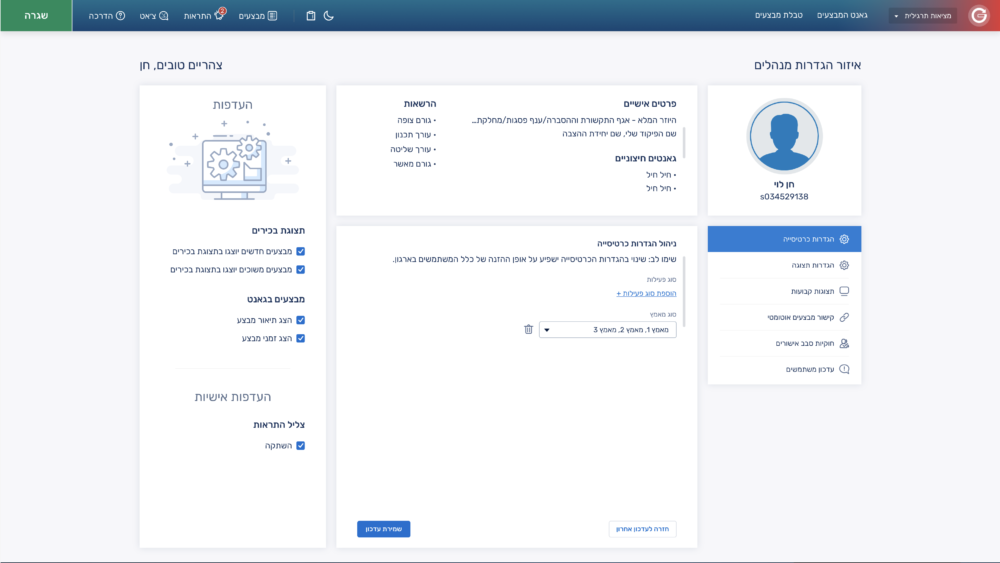Click the הוספת סוג פעילות link
Image resolution: width=1000 pixels, height=563 pixels.
click(x=646, y=293)
